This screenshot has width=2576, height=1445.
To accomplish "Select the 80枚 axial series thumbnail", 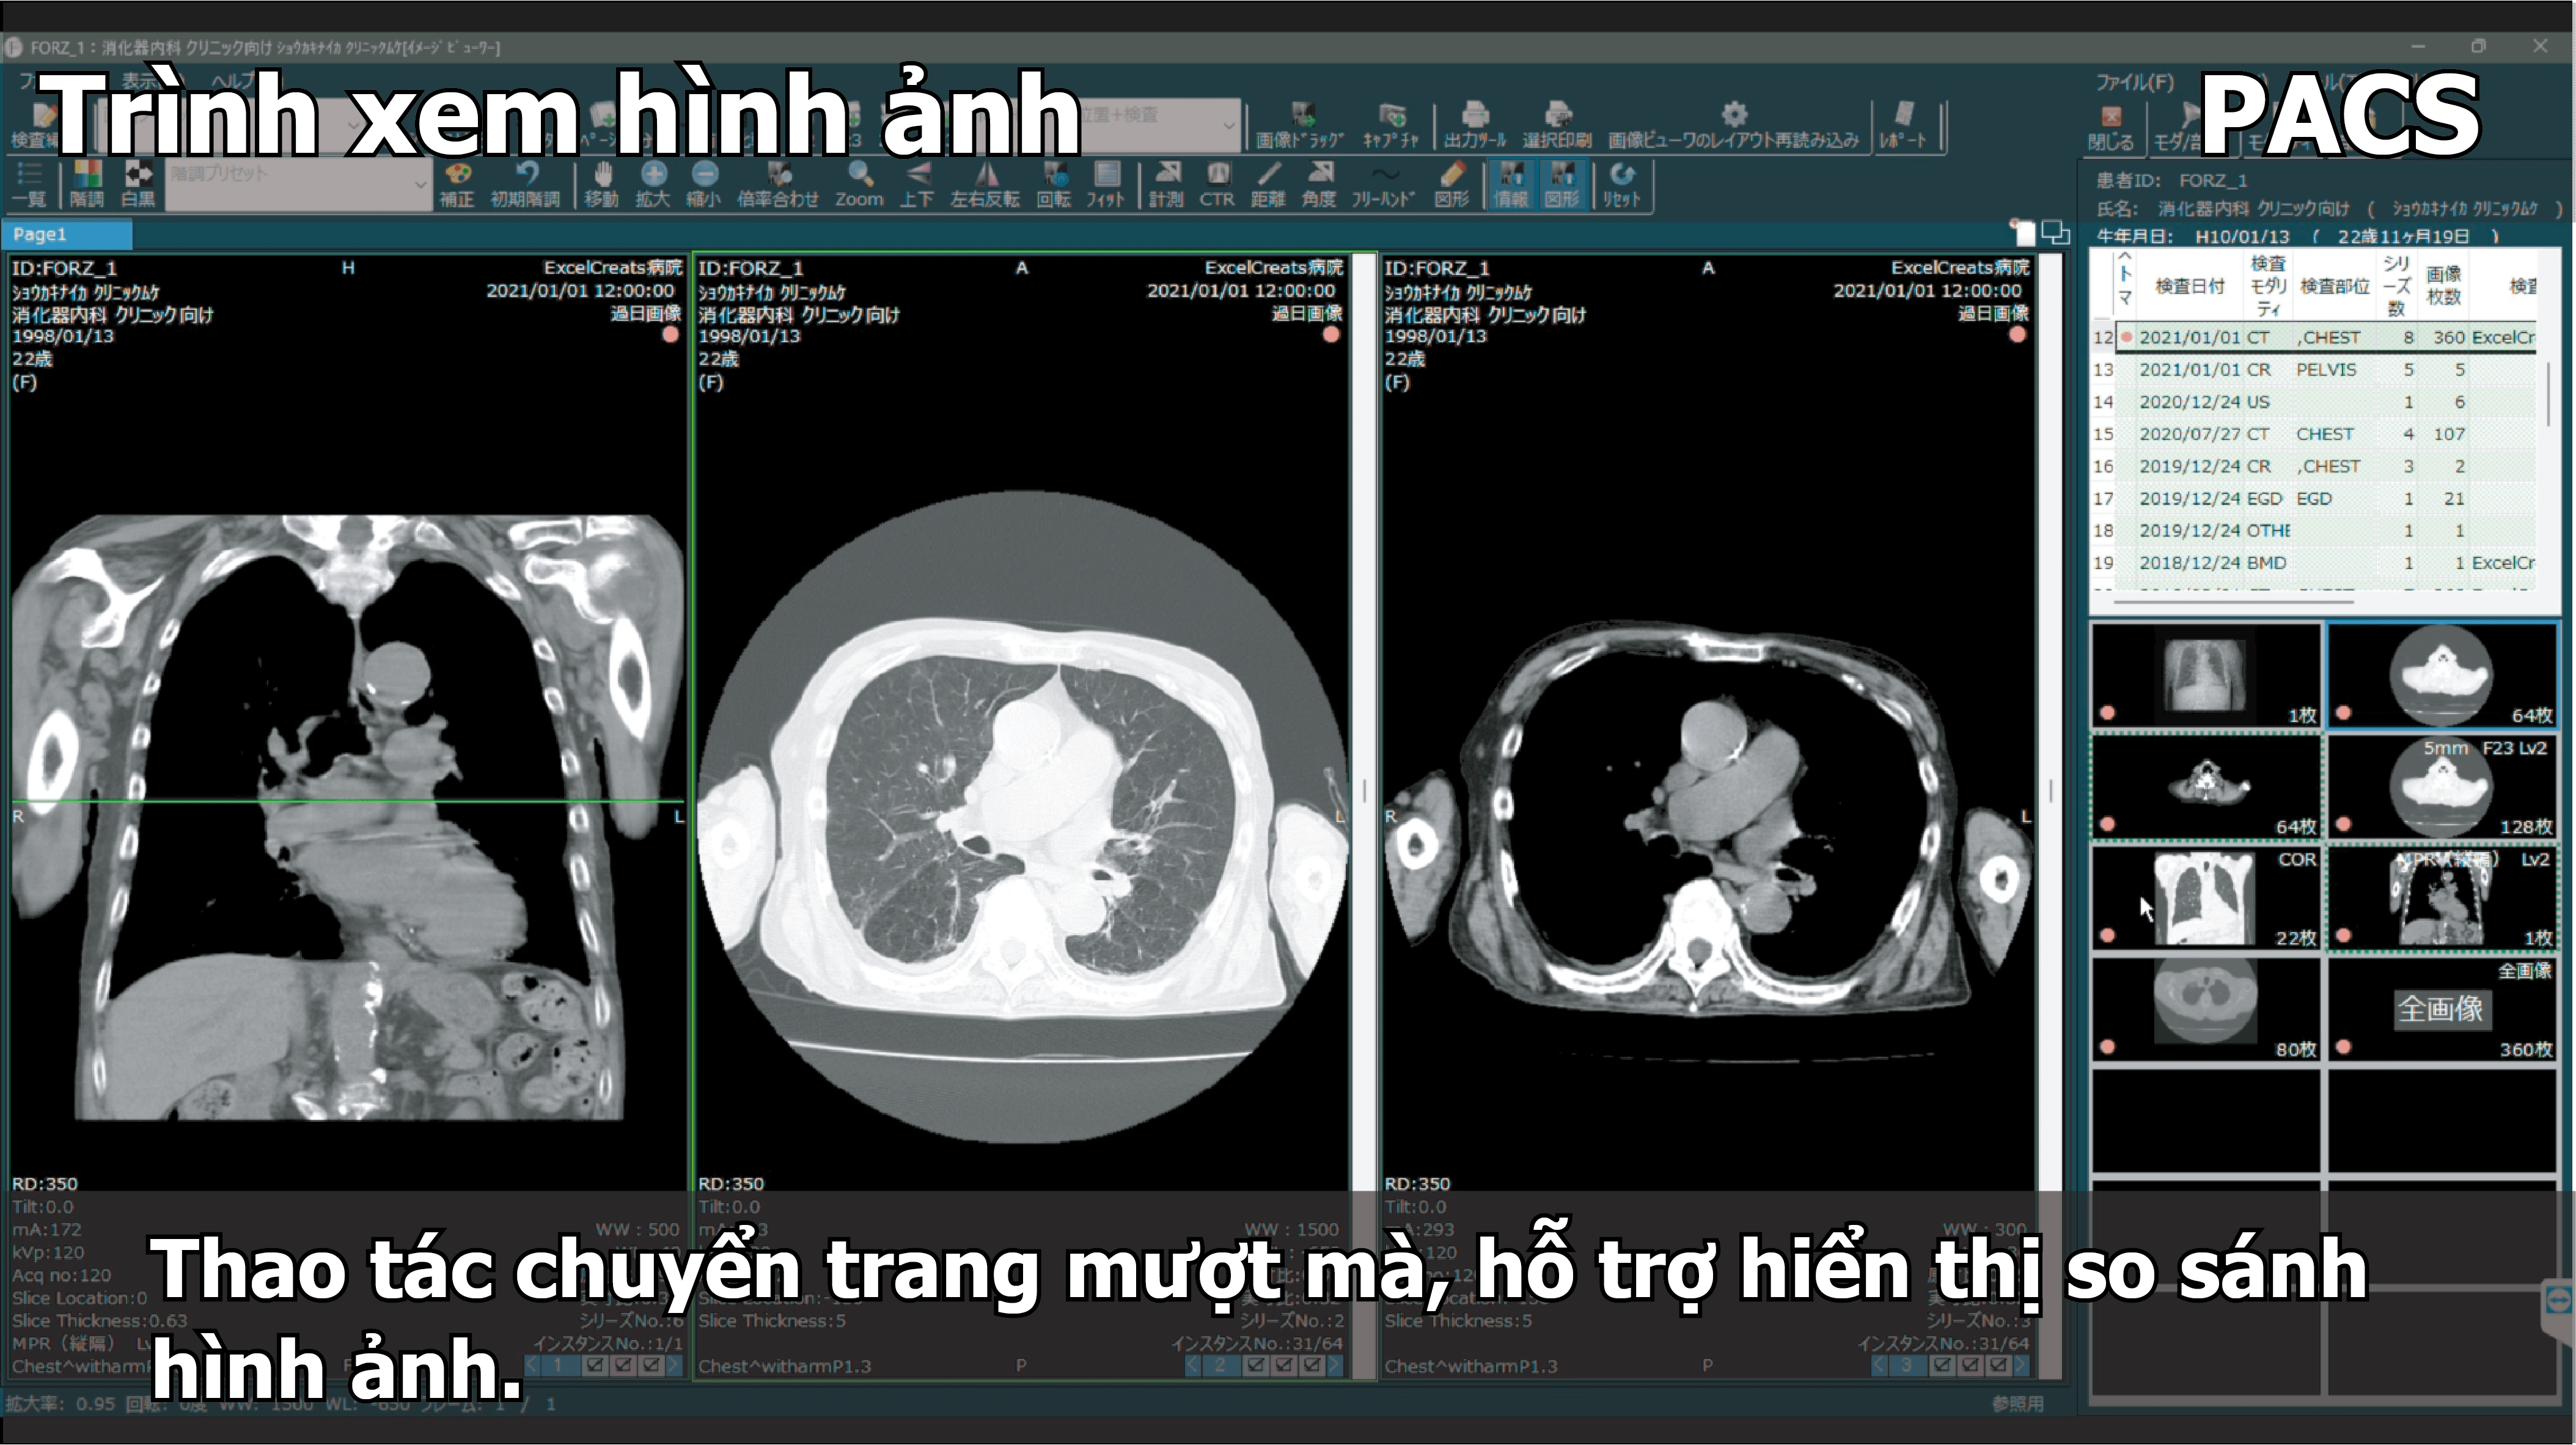I will [2205, 1010].
